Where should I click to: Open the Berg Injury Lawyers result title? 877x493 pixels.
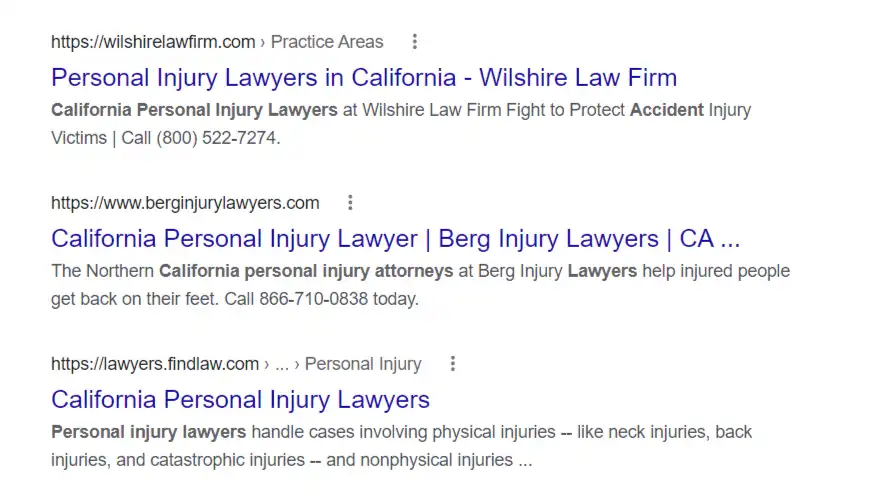pos(395,238)
